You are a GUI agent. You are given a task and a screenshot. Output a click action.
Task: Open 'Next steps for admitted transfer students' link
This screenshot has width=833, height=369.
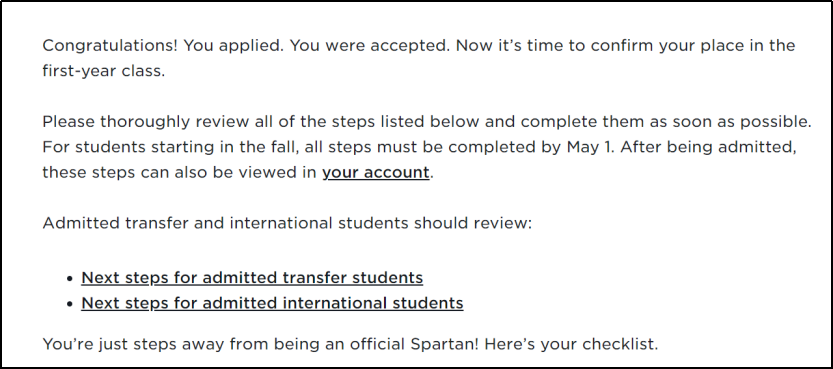pos(252,278)
